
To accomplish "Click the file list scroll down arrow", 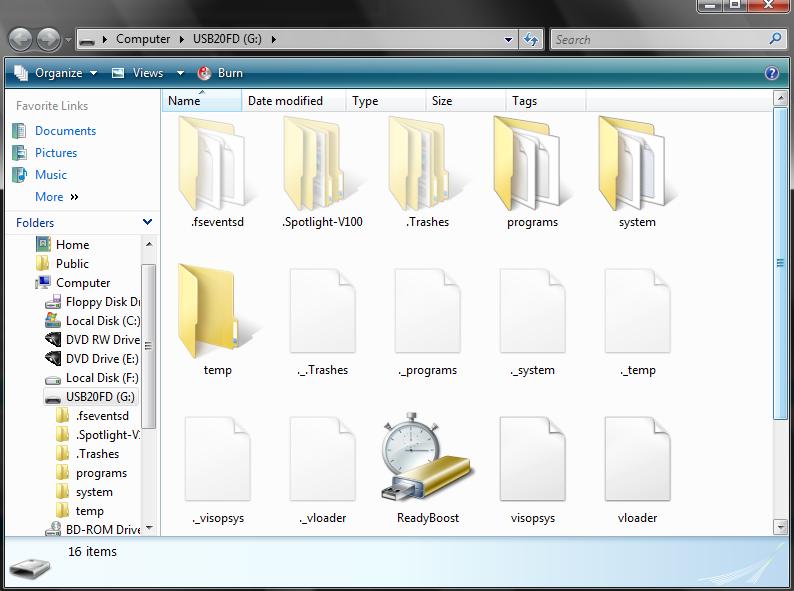I will click(x=780, y=527).
